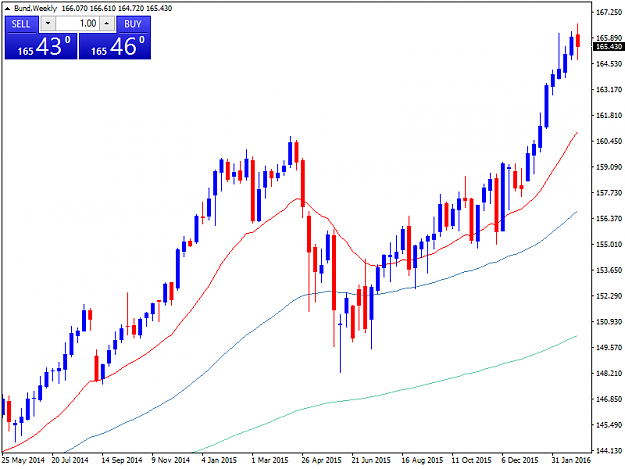The height and width of the screenshot is (469, 625).
Task: Click the latest red candle at chart top
Action: pyautogui.click(x=578, y=41)
